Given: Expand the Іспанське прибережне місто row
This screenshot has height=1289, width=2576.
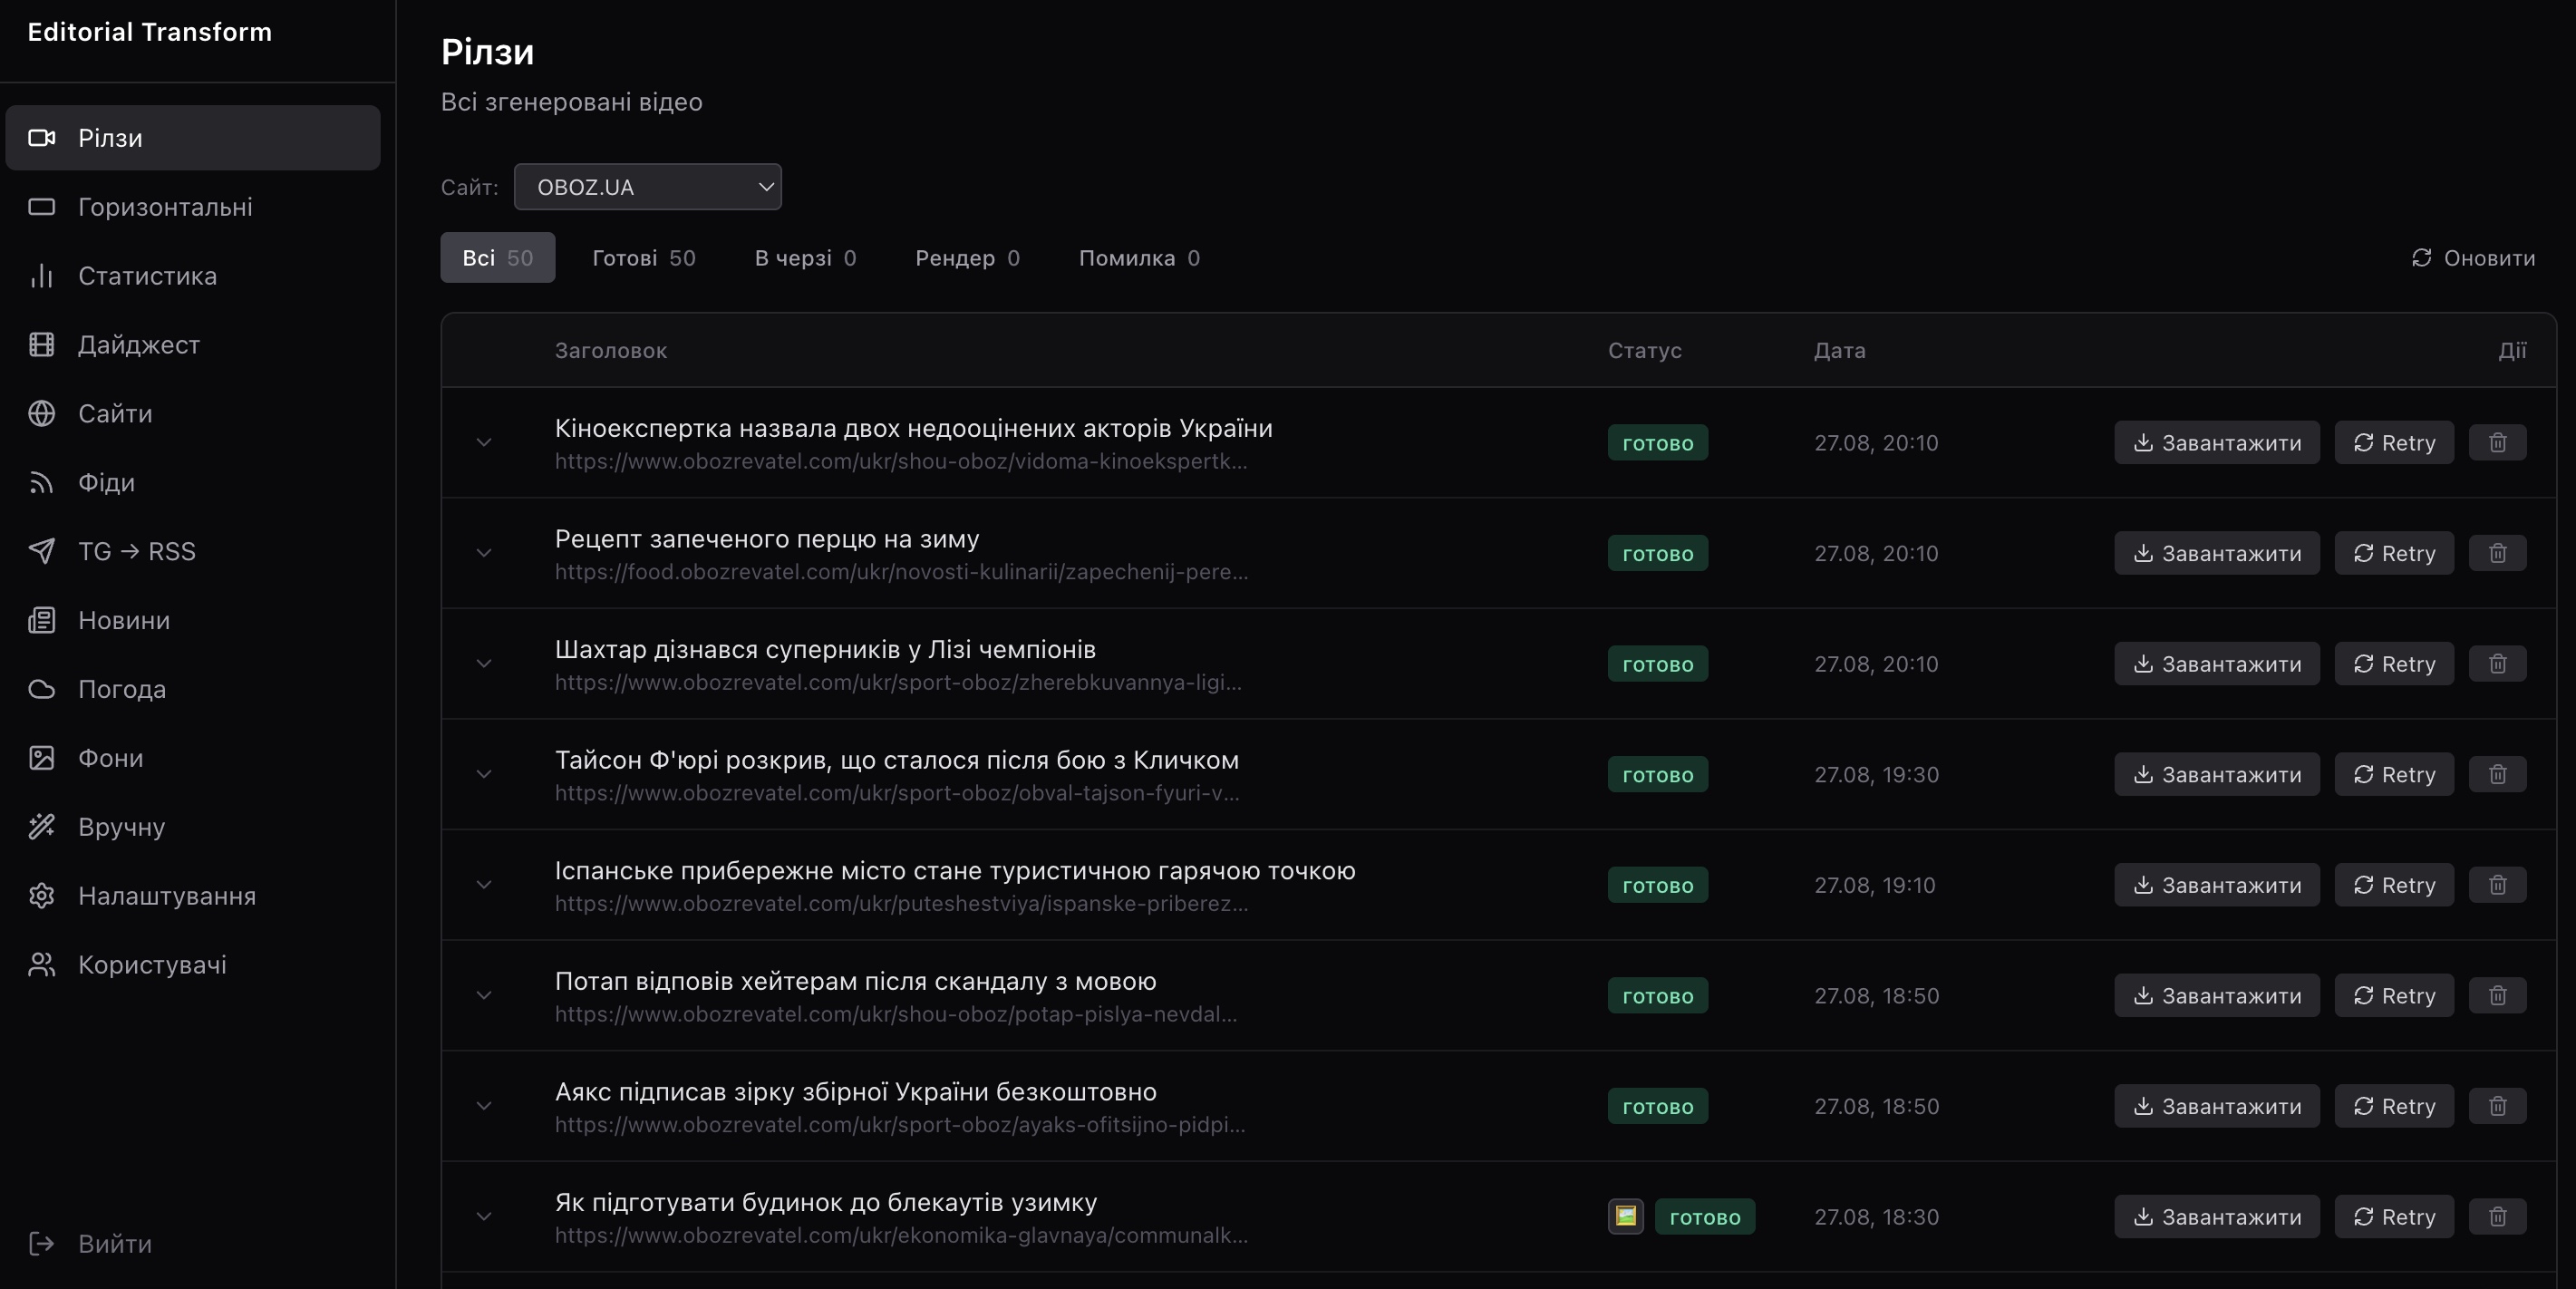Looking at the screenshot, I should point(484,885).
